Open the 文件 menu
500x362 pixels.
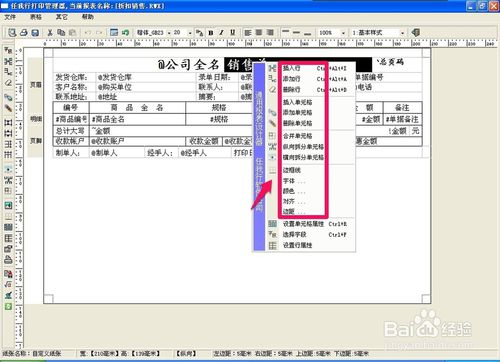click(10, 17)
